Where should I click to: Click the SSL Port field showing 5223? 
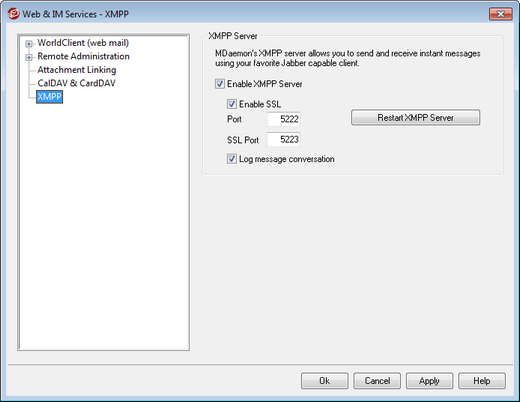283,139
